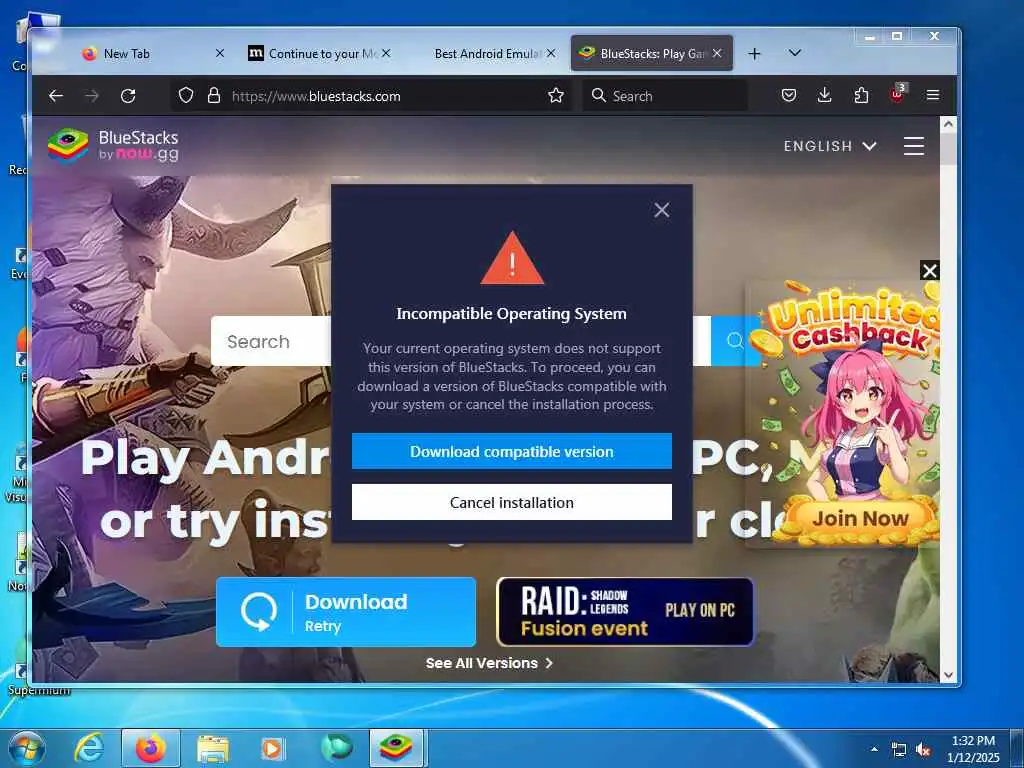This screenshot has width=1024, height=768.
Task: Click the green globe taskbar icon
Action: [x=336, y=748]
